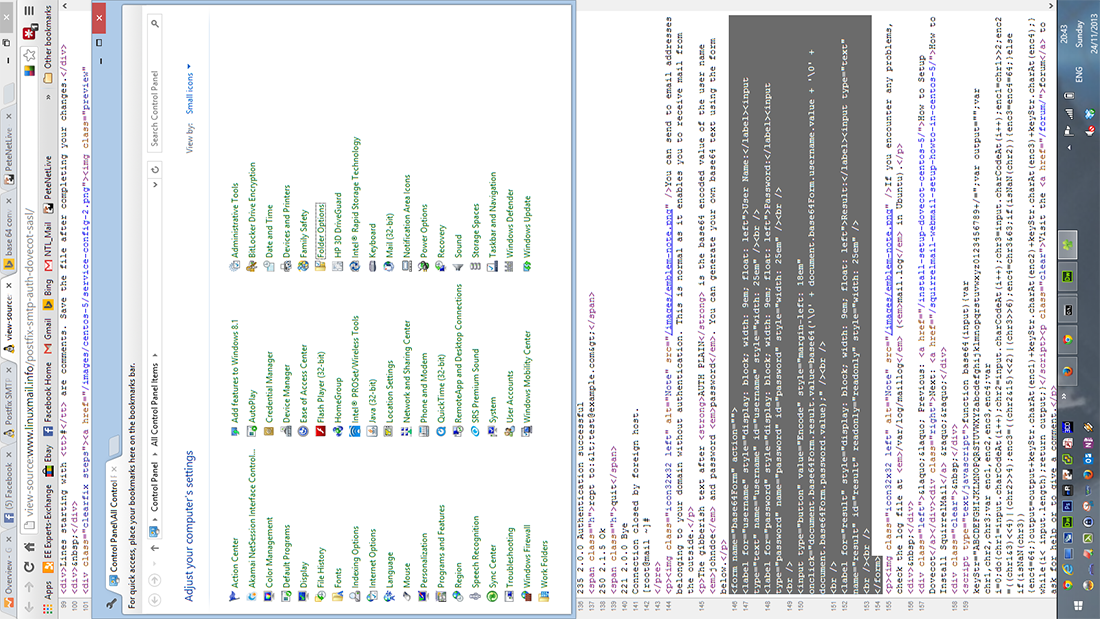Click the Credential Manager icon
1100x619 pixels.
pos(269,432)
